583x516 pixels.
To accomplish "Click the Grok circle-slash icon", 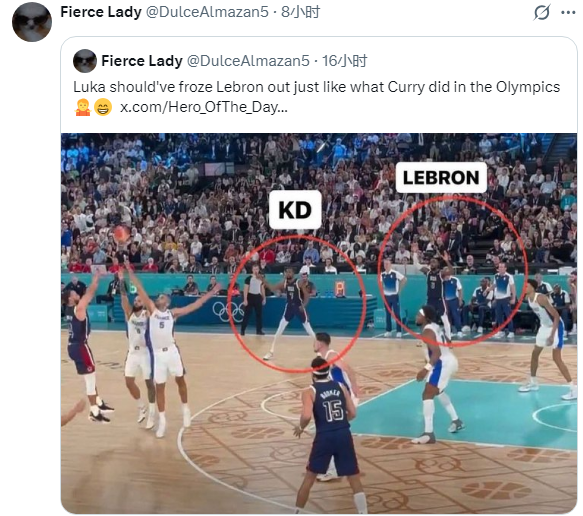I will [x=541, y=13].
